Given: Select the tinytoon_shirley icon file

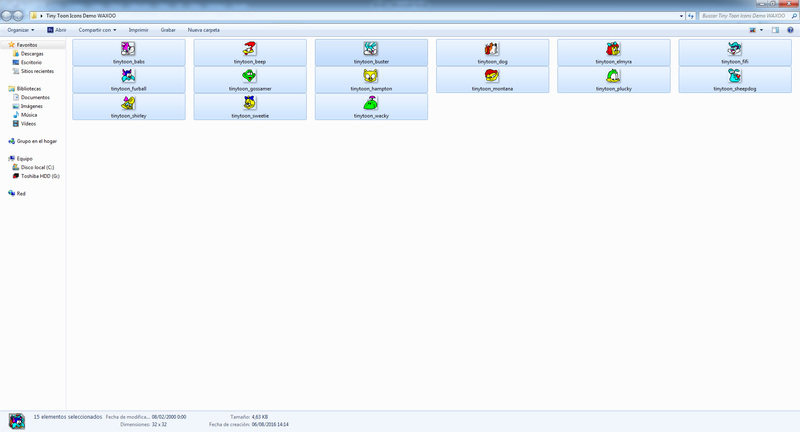Looking at the screenshot, I should [x=129, y=107].
